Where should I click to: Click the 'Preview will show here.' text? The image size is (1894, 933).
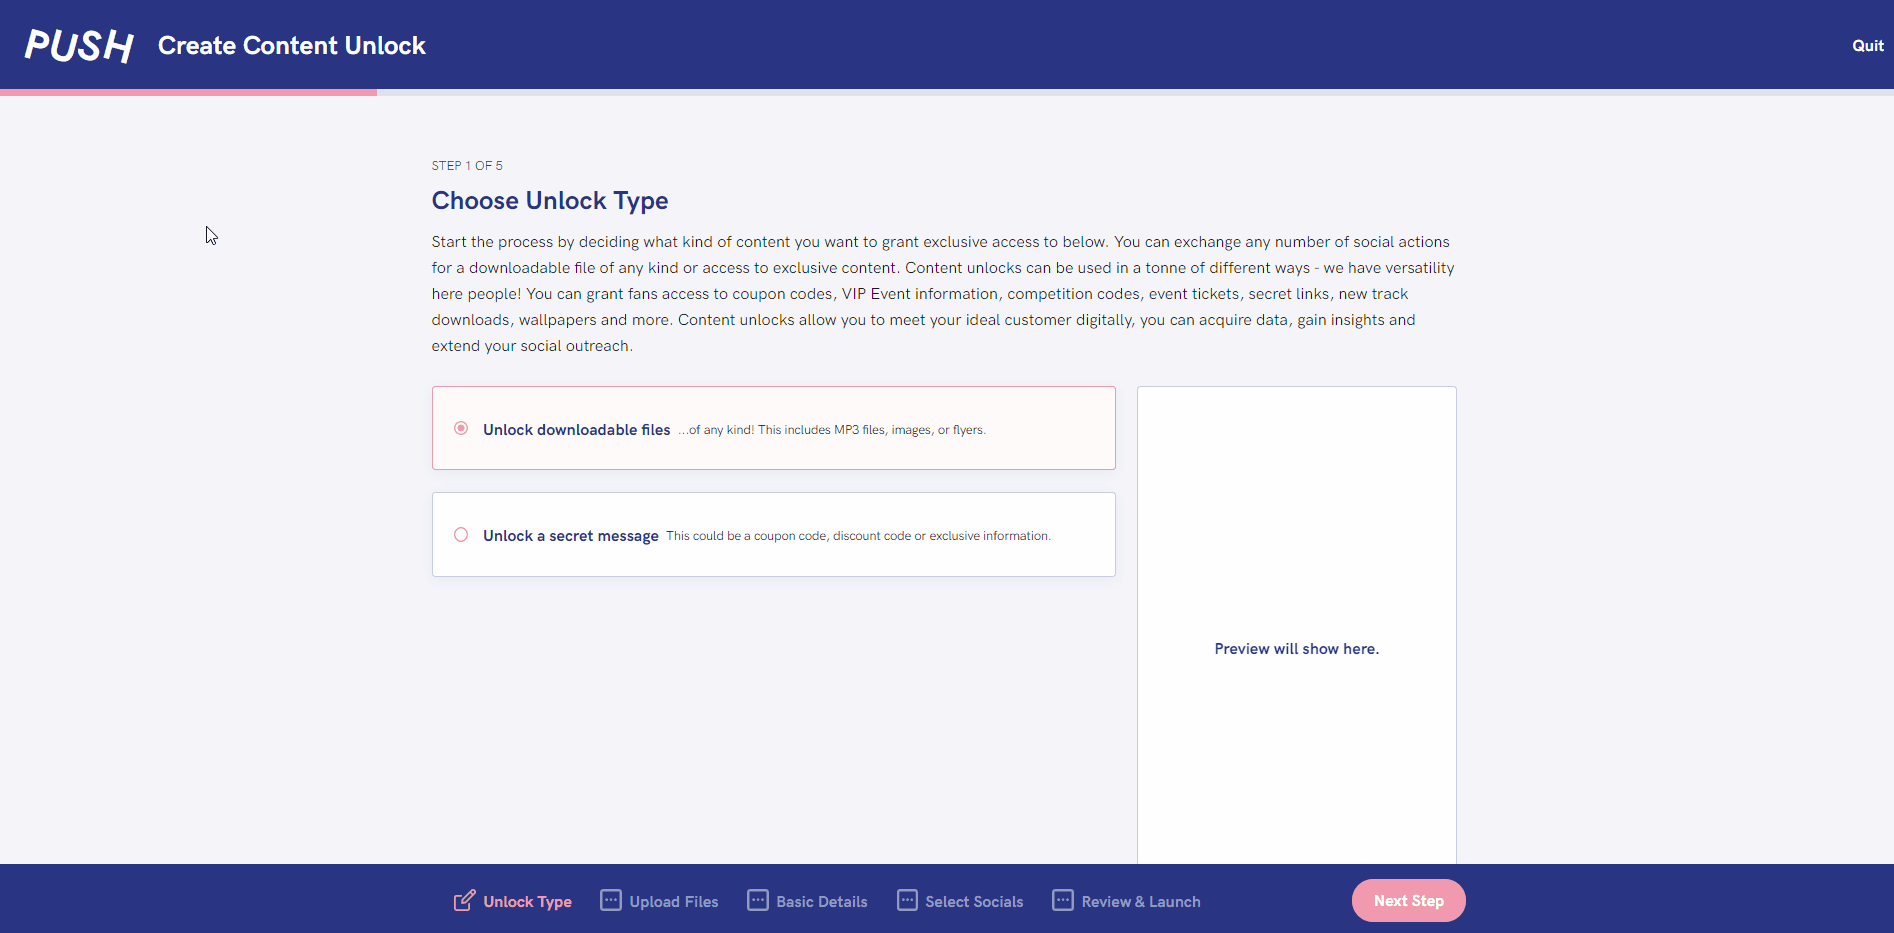tap(1296, 649)
